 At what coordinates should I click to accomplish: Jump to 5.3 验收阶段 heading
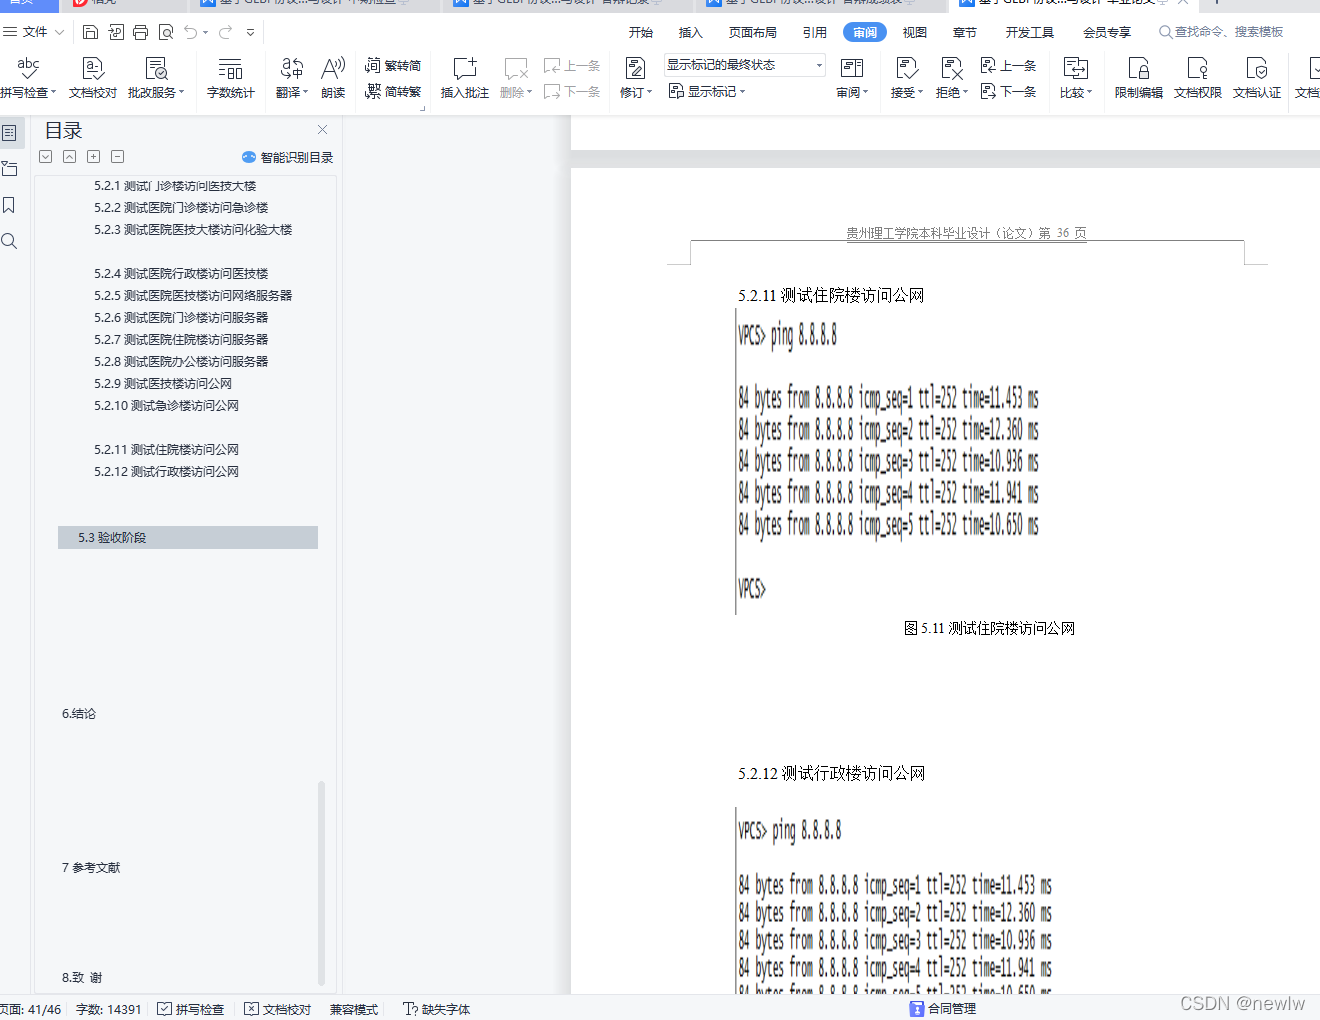(x=188, y=538)
